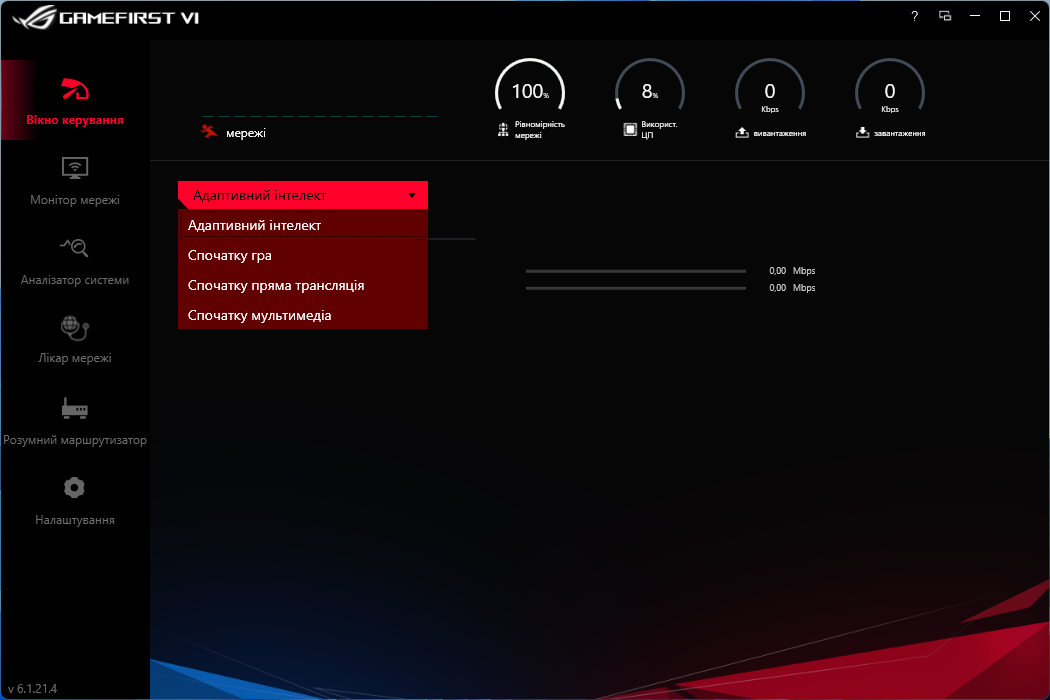Switch to mini window mode icon
Screen dimensions: 1050x700
point(945,16)
